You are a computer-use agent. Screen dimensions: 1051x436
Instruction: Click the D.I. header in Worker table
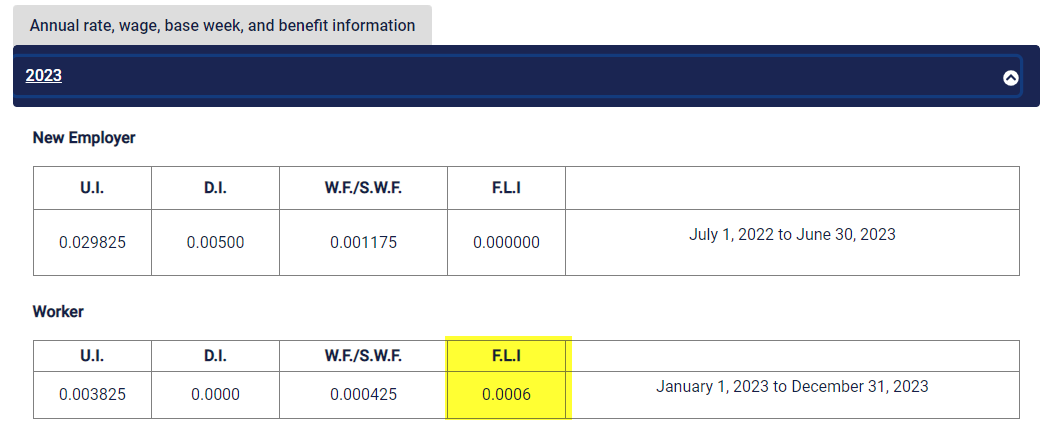point(215,356)
